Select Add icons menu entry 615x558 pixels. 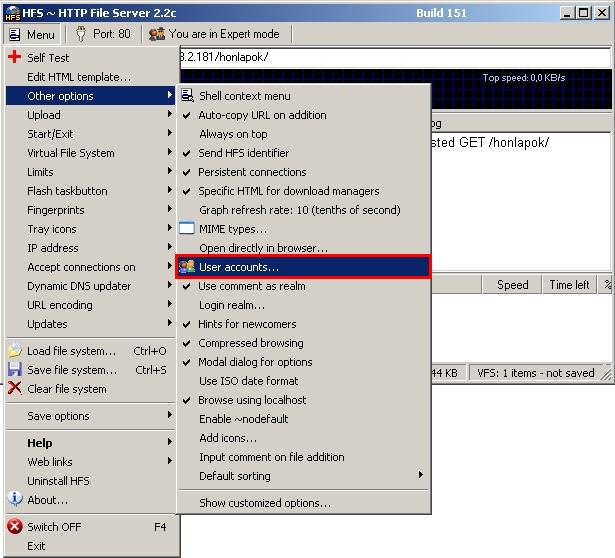click(303, 438)
